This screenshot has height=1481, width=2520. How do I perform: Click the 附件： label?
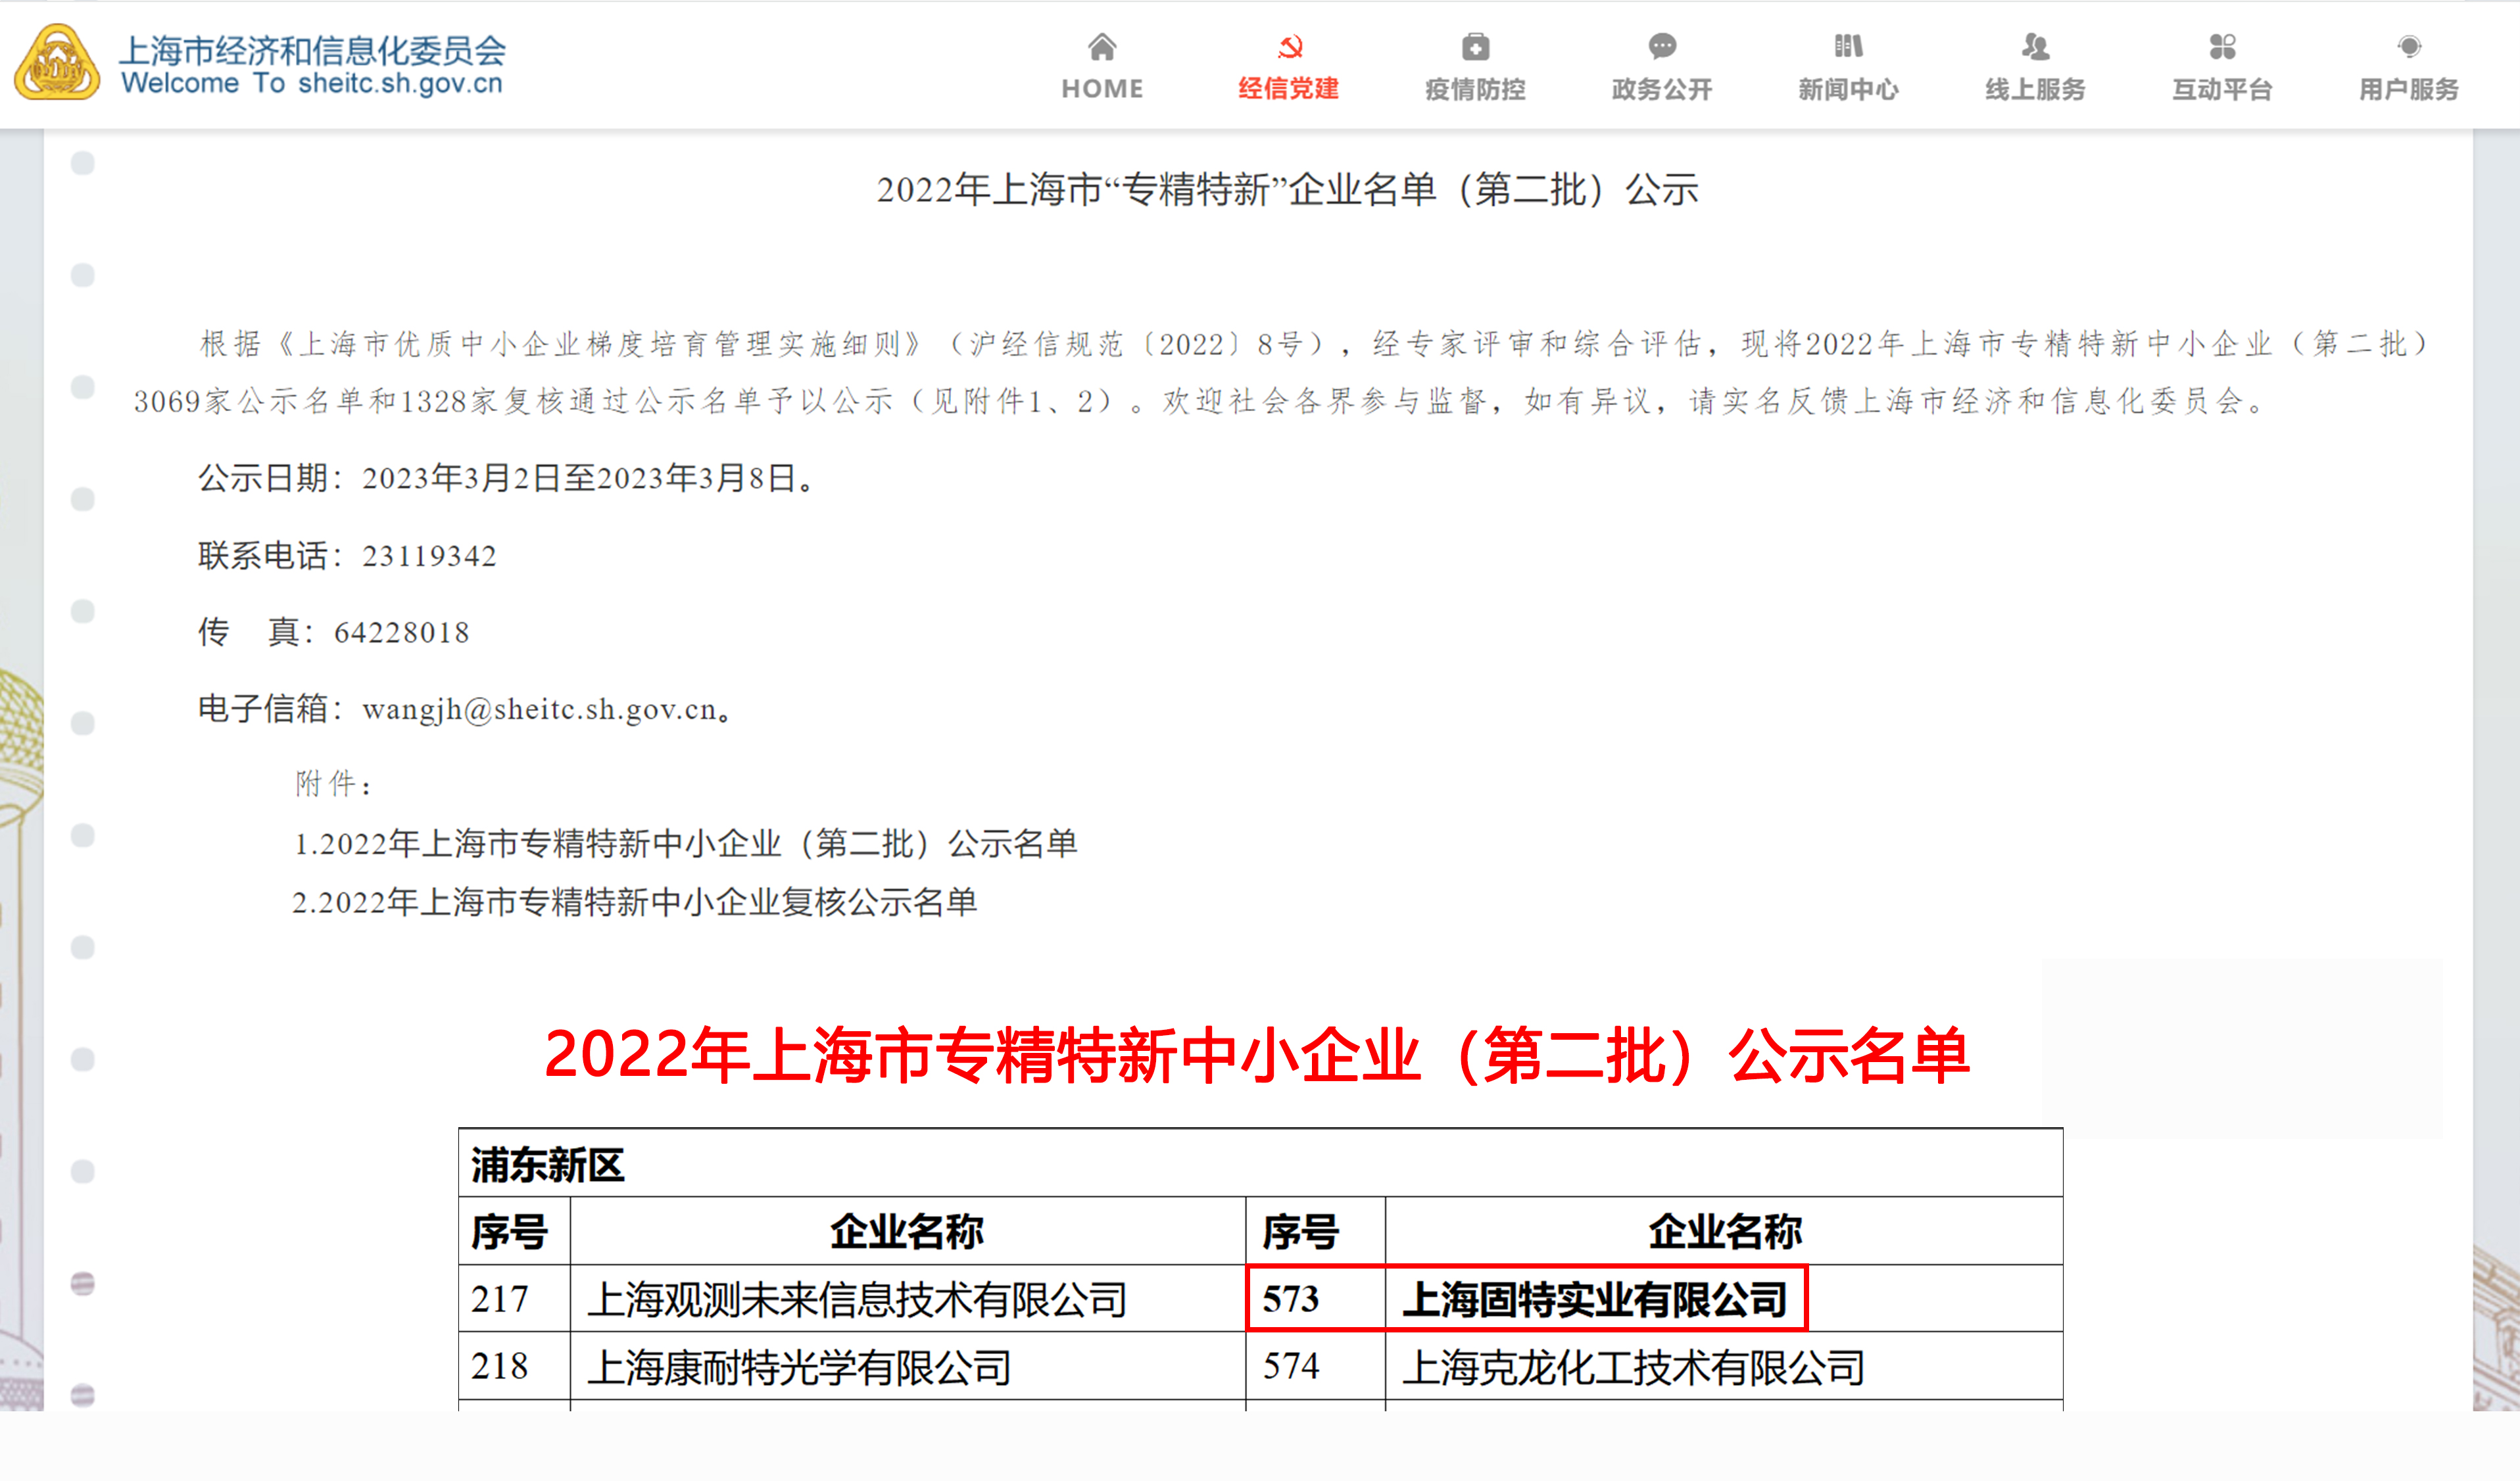(334, 783)
